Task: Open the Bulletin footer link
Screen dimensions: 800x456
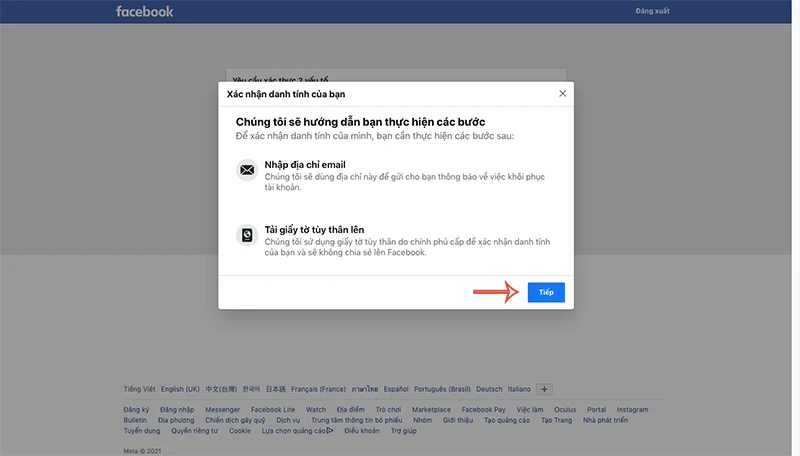Action: 135,420
